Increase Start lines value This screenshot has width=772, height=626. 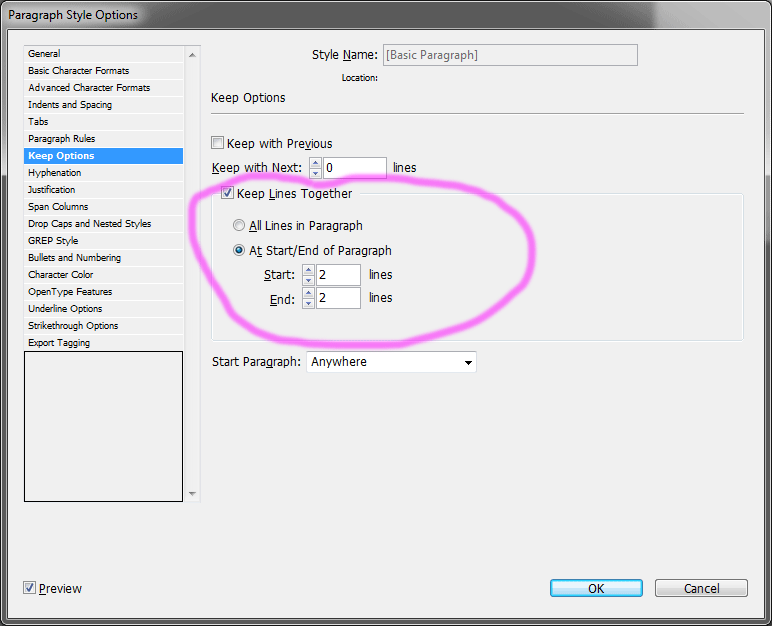click(x=308, y=269)
